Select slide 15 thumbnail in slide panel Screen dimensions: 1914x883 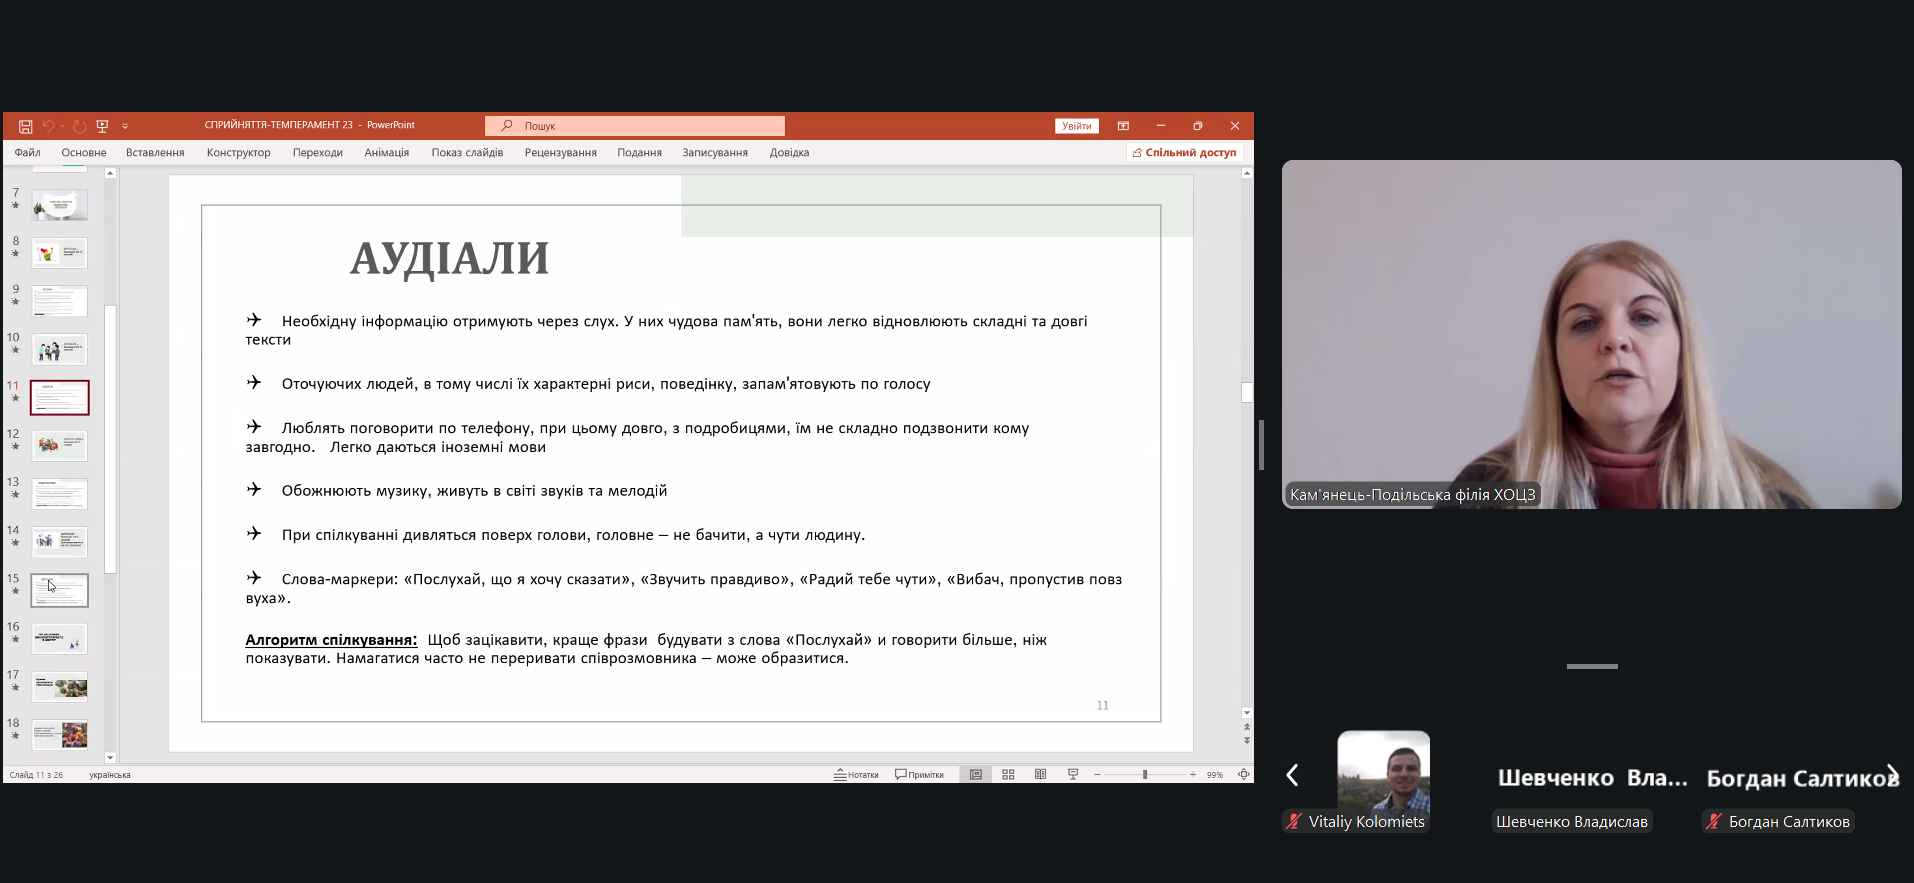click(60, 590)
